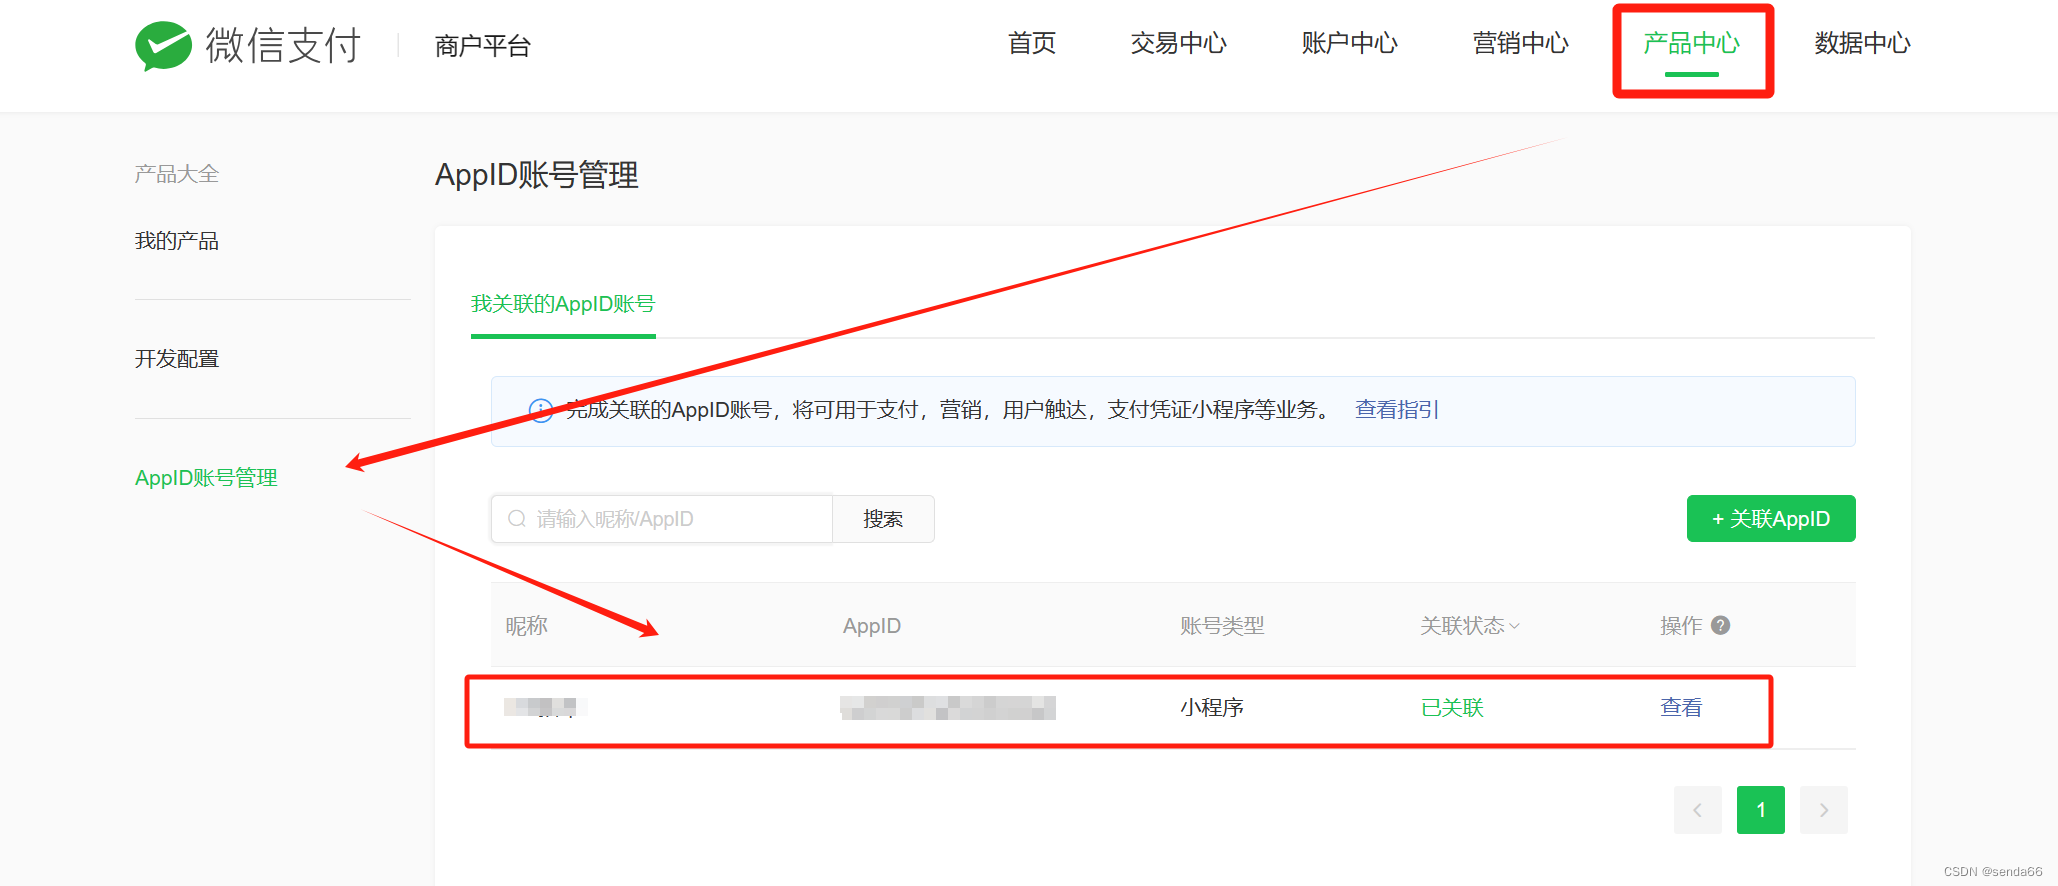Screen dimensions: 2058x886
Task: Open 账户中心 menu
Action: 1349,44
